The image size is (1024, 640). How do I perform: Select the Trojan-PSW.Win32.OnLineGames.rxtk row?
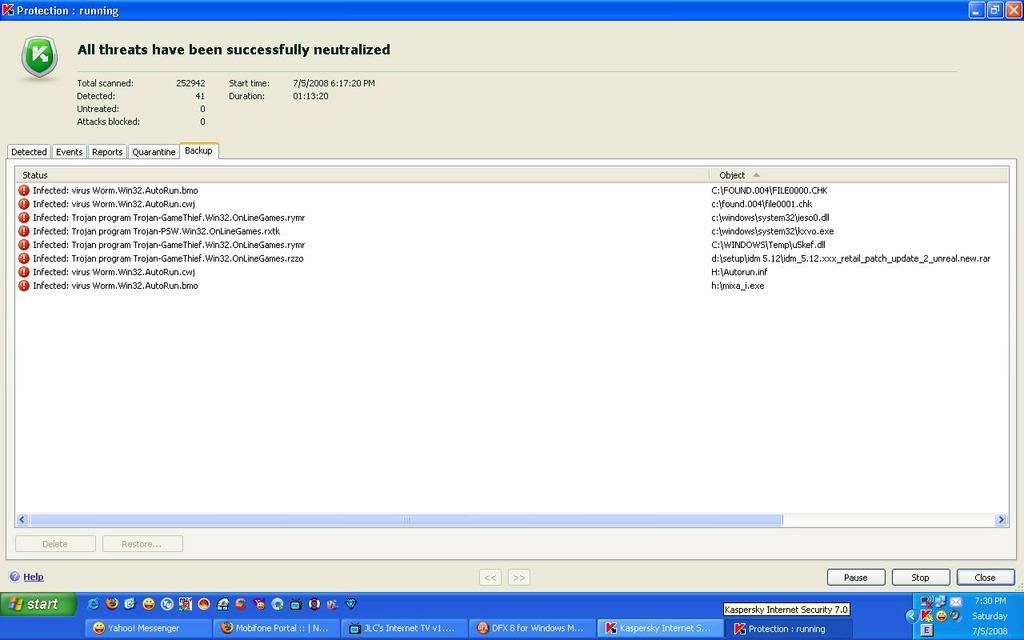512,231
